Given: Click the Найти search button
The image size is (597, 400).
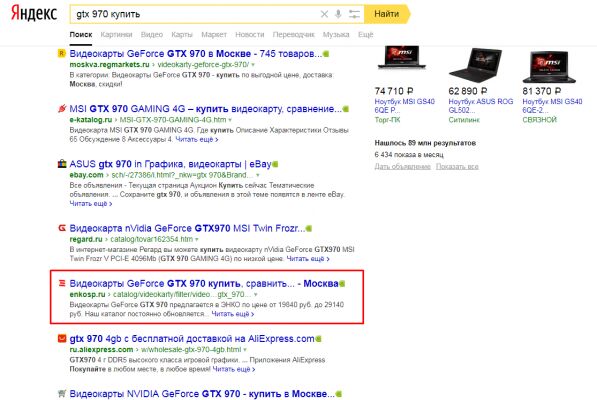Looking at the screenshot, I should click(x=387, y=14).
